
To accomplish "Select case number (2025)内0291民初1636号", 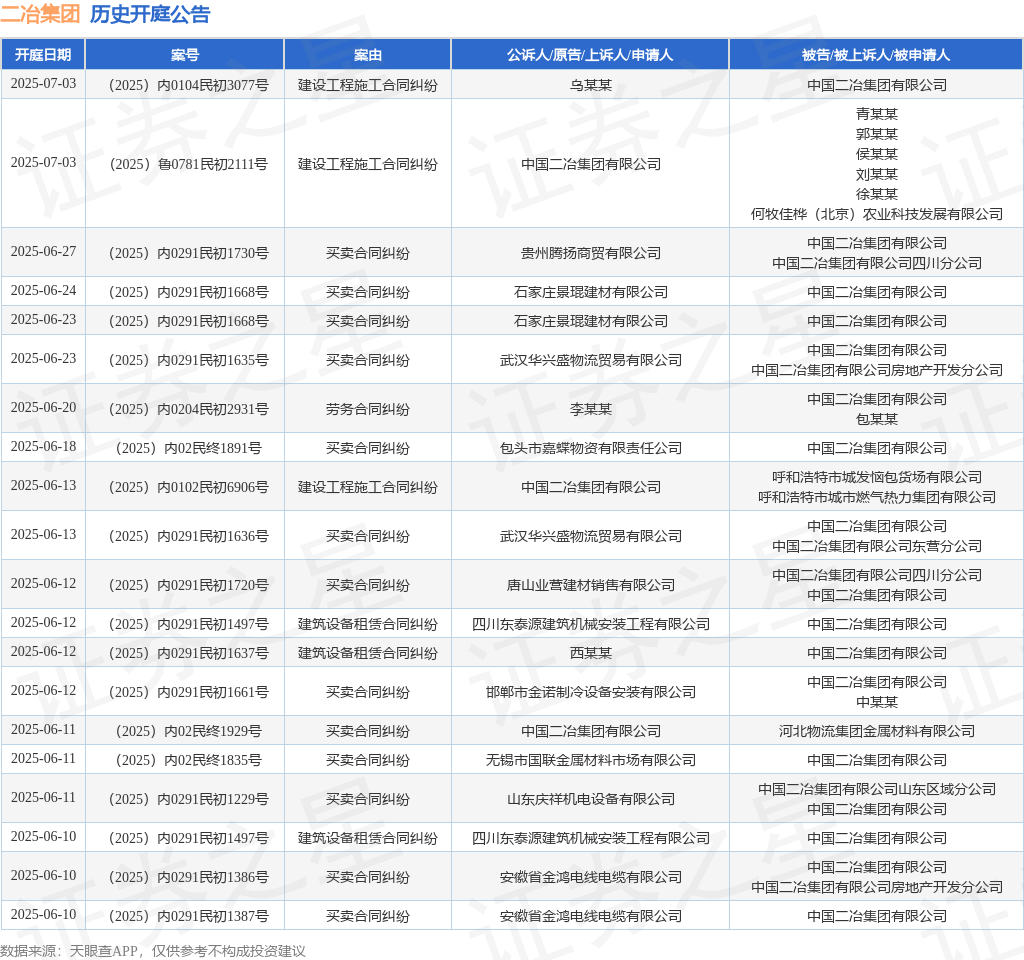I will pyautogui.click(x=185, y=536).
